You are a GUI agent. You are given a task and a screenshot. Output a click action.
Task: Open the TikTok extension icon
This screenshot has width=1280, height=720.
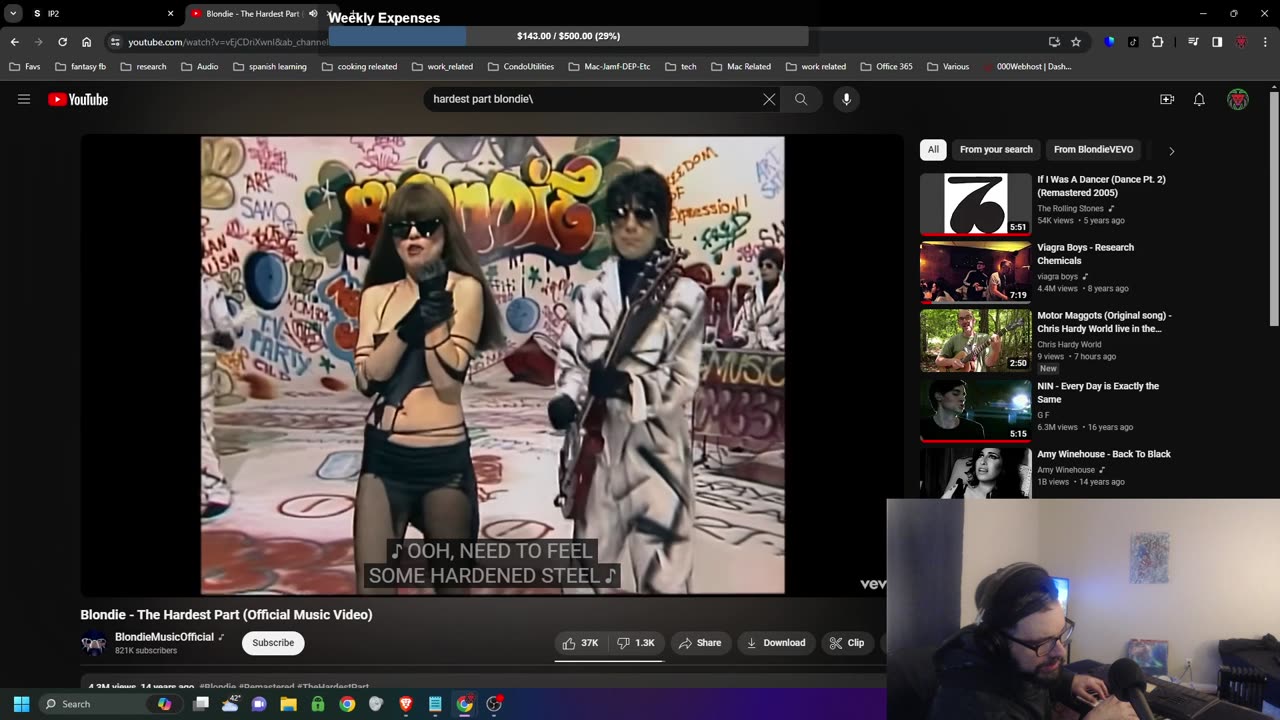pyautogui.click(x=1133, y=42)
